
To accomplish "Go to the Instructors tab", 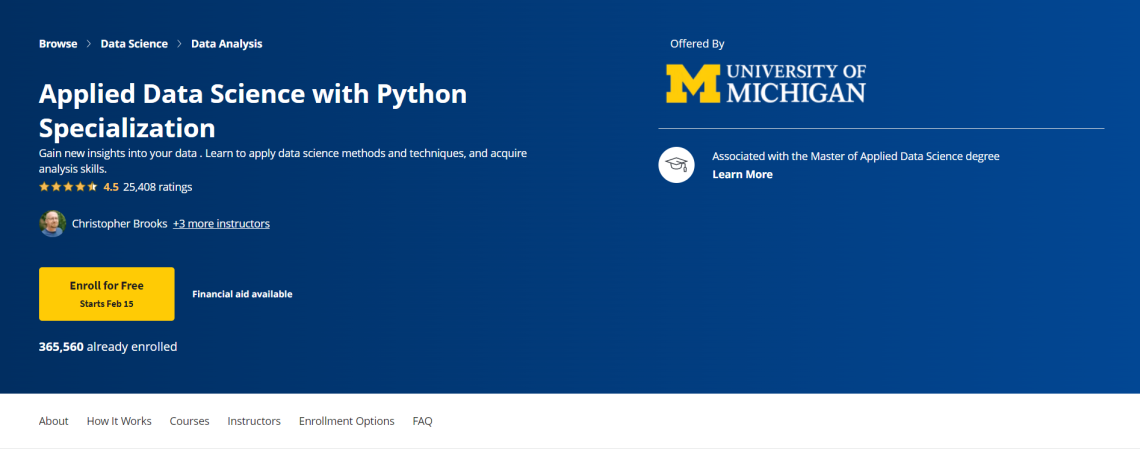I will point(254,421).
